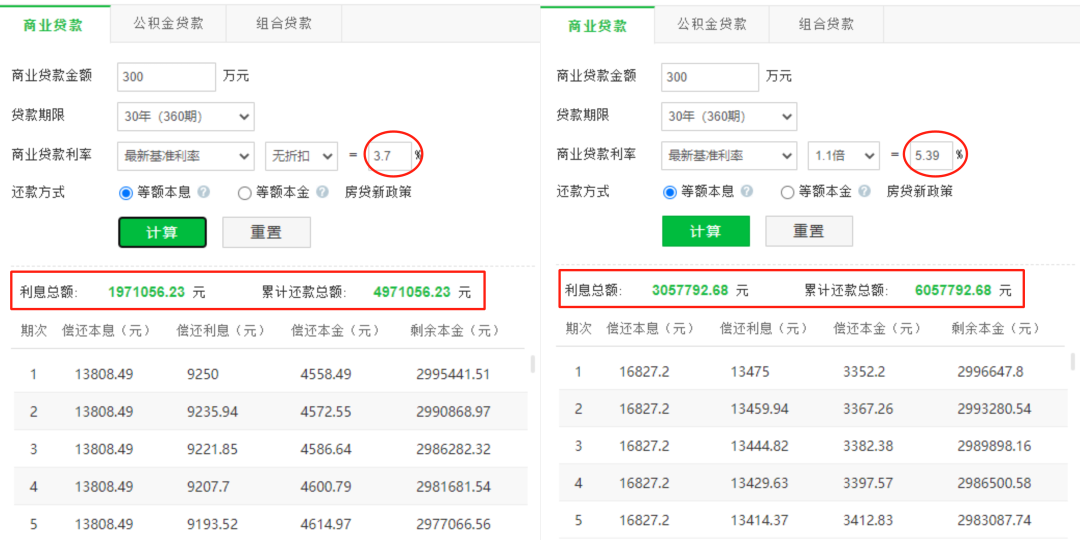
Task: Click total interest value 1971056.23
Action: point(147,292)
